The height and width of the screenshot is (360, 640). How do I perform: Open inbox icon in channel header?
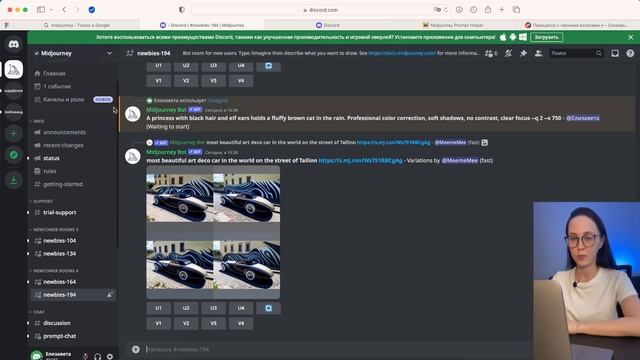(615, 53)
